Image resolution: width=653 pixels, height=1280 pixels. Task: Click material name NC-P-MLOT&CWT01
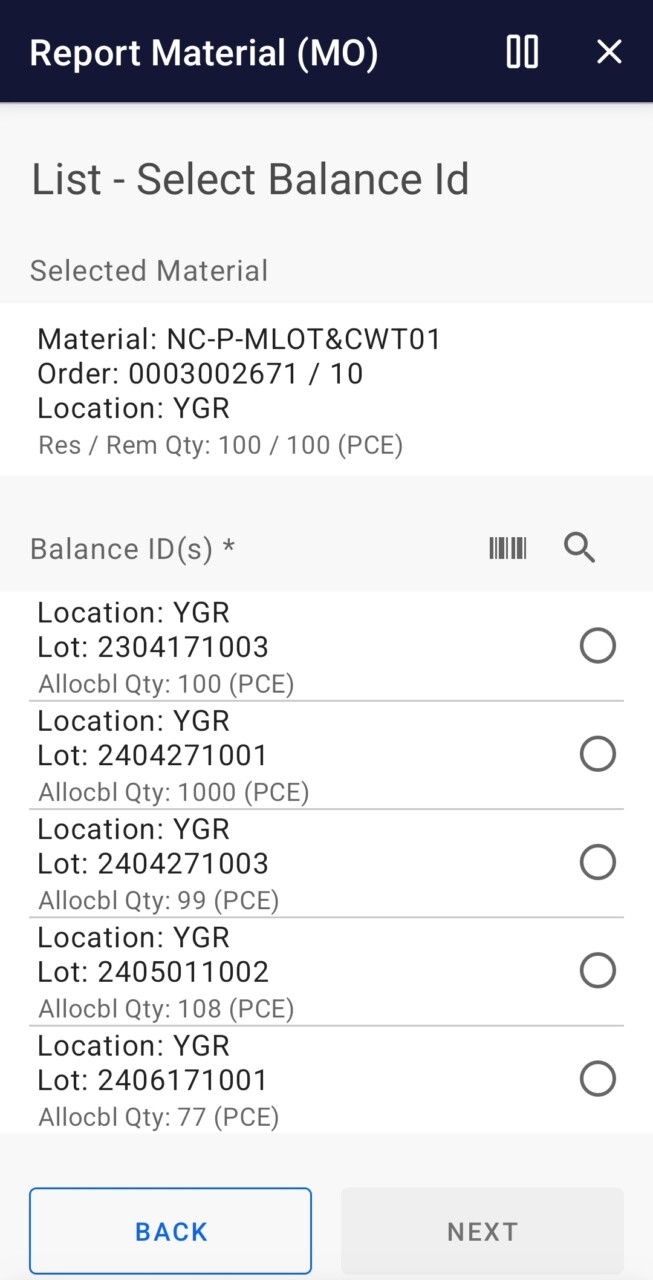tap(239, 340)
